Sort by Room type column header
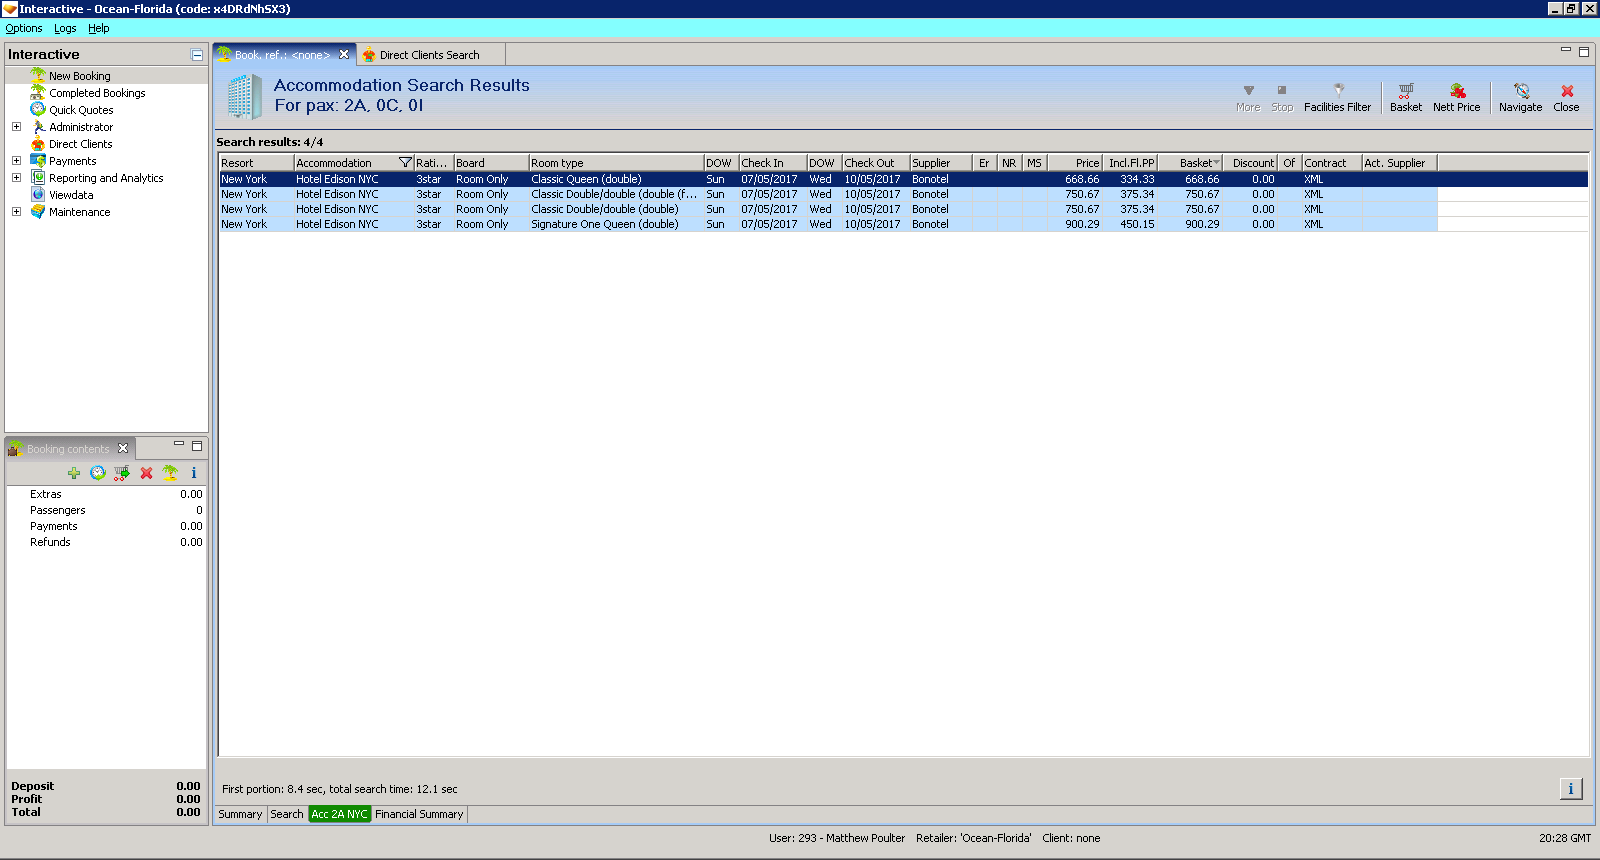1600x860 pixels. pyautogui.click(x=616, y=163)
